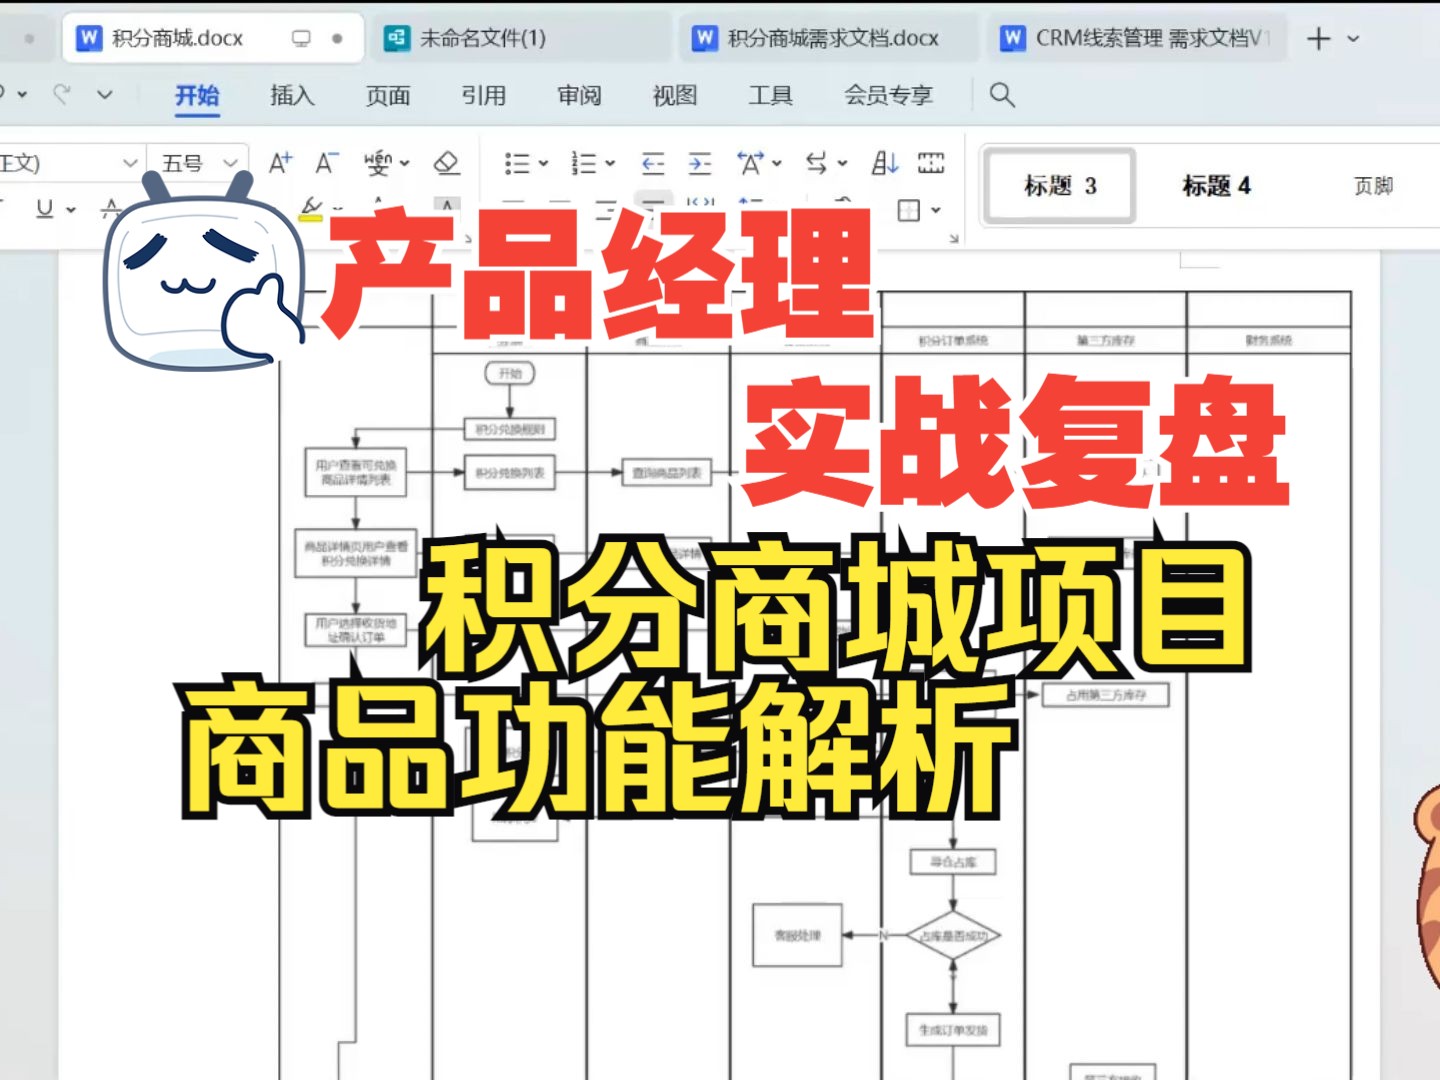Click the 积分兑换列表 flowchart box
Viewport: 1440px width, 1080px height.
tap(510, 473)
